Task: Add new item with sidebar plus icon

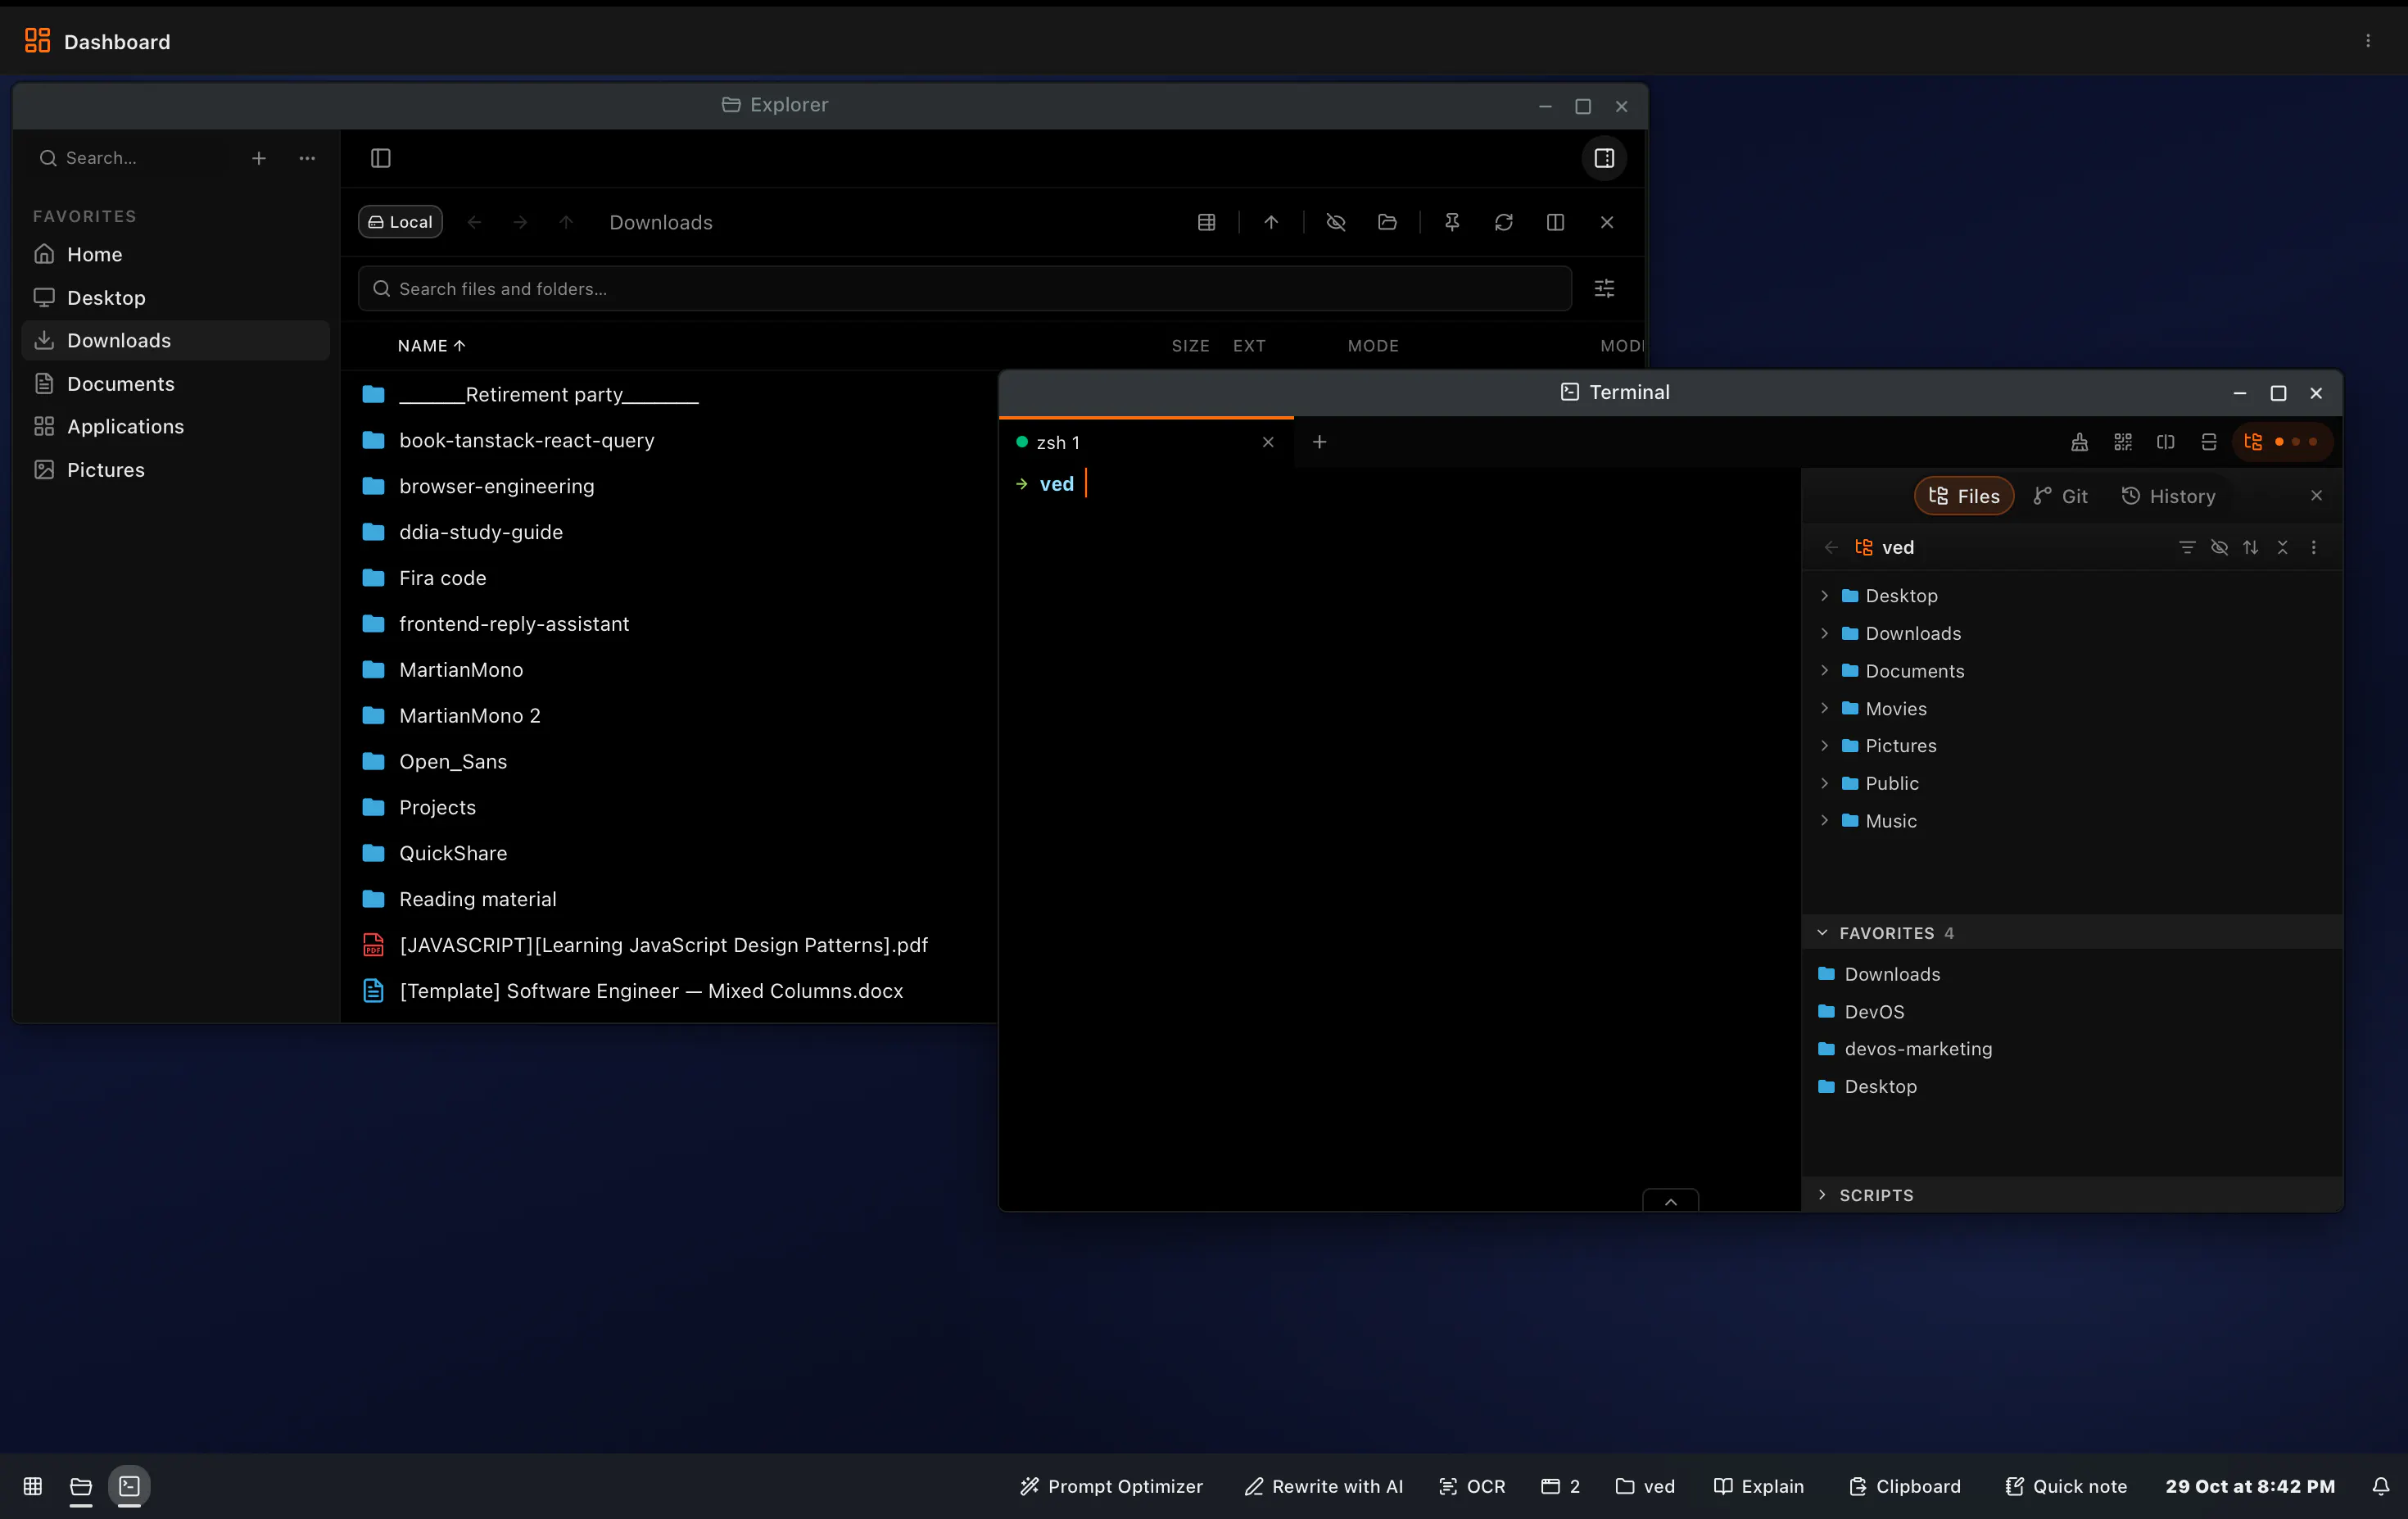Action: [x=259, y=158]
